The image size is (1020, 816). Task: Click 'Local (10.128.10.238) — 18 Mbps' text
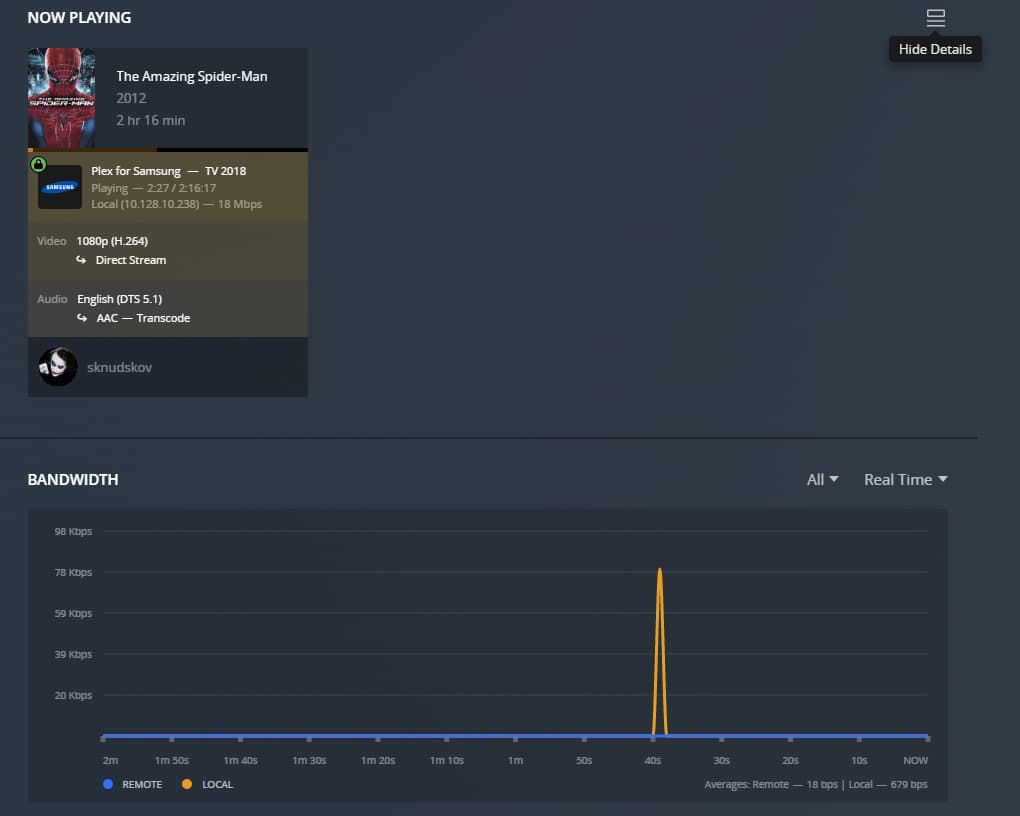(176, 204)
